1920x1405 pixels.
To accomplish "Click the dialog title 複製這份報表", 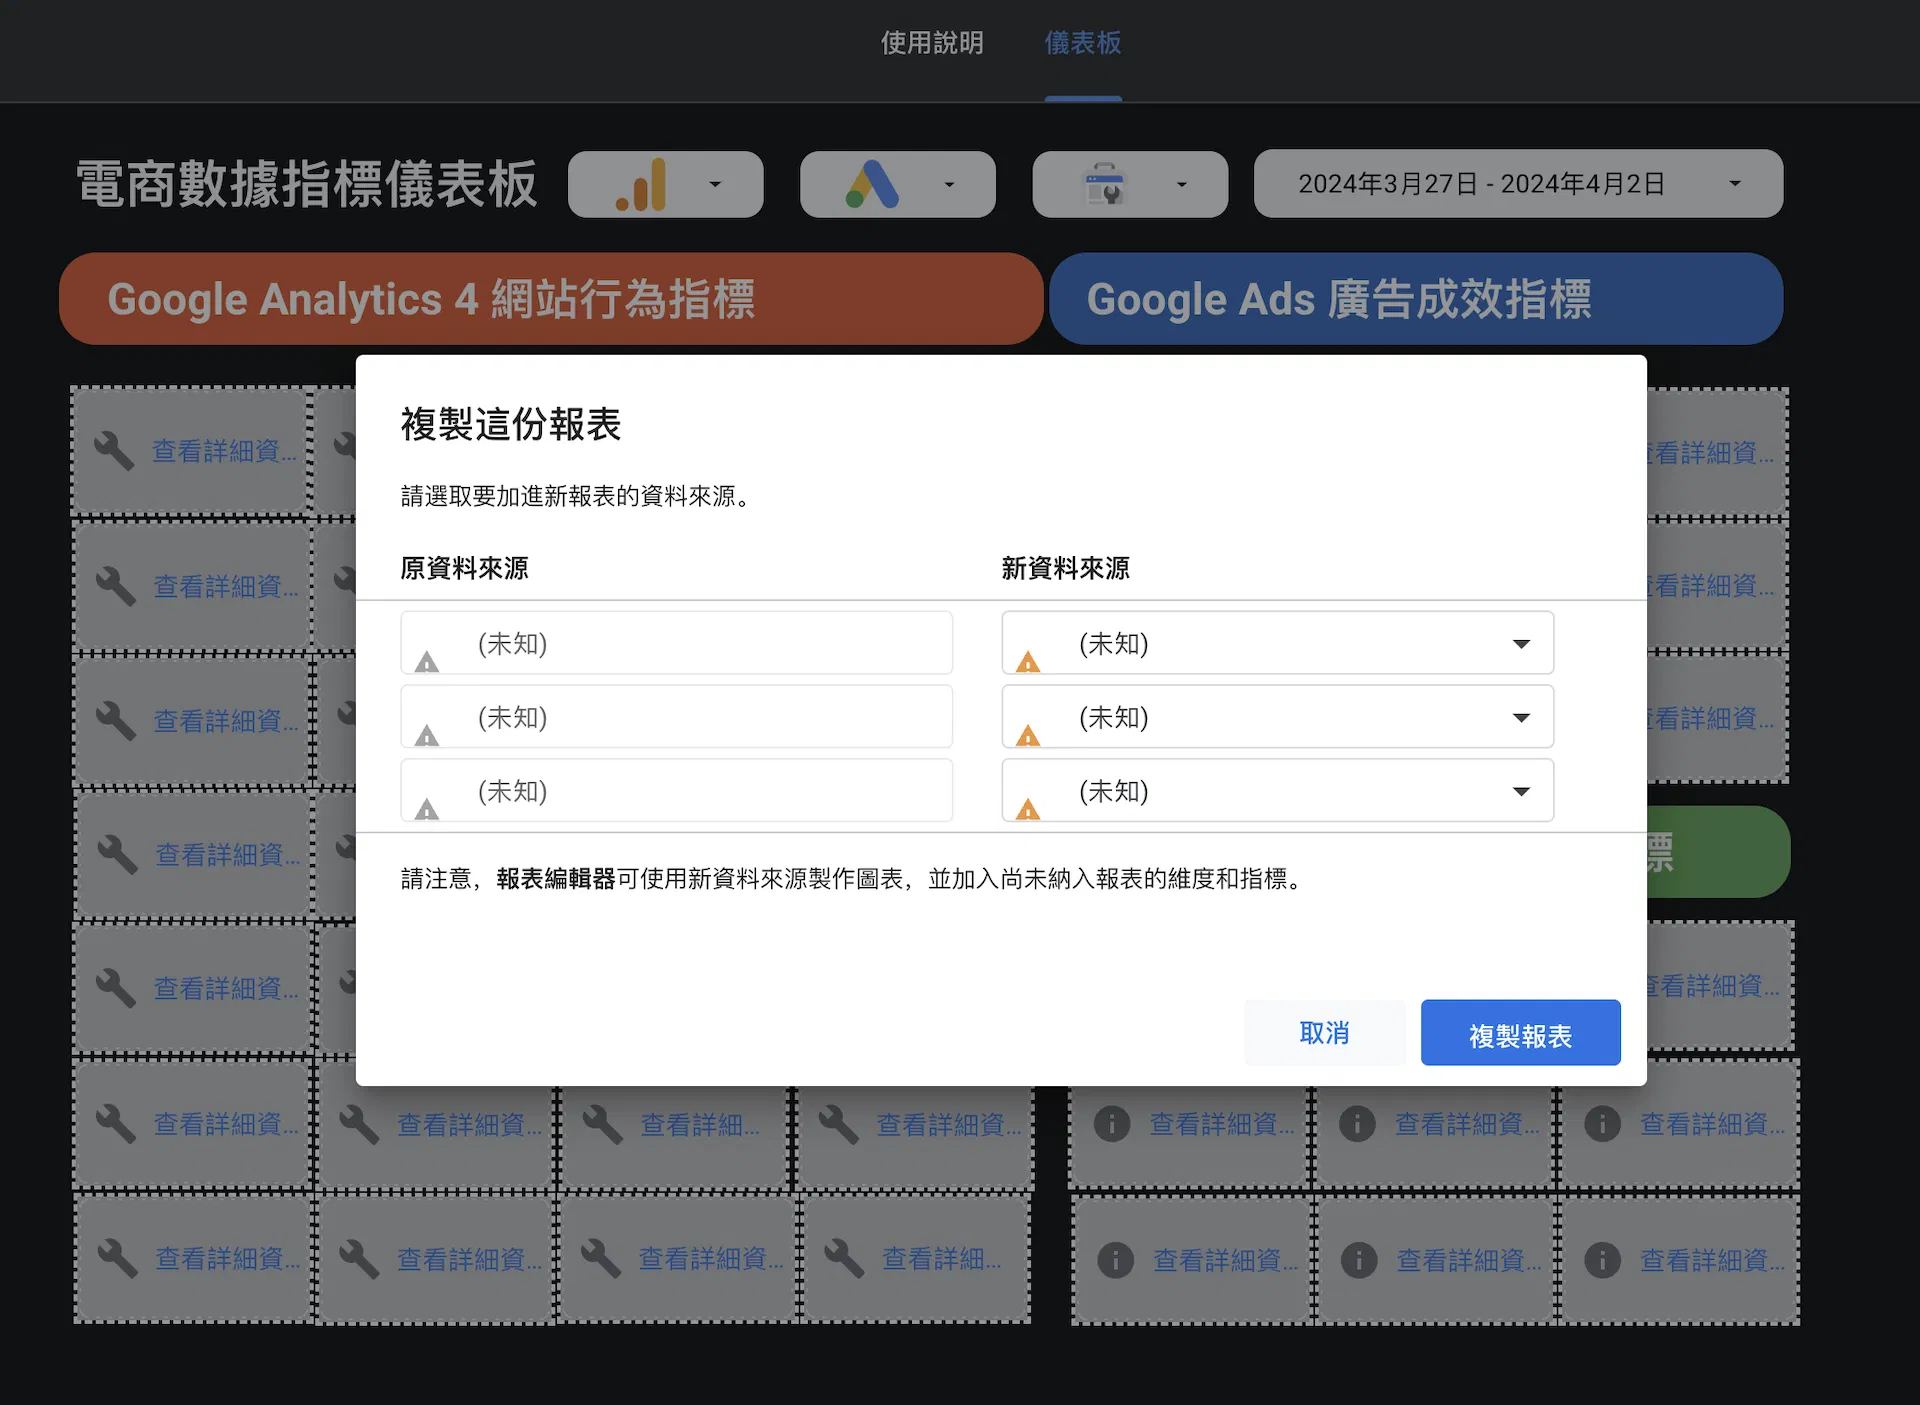I will pos(511,424).
